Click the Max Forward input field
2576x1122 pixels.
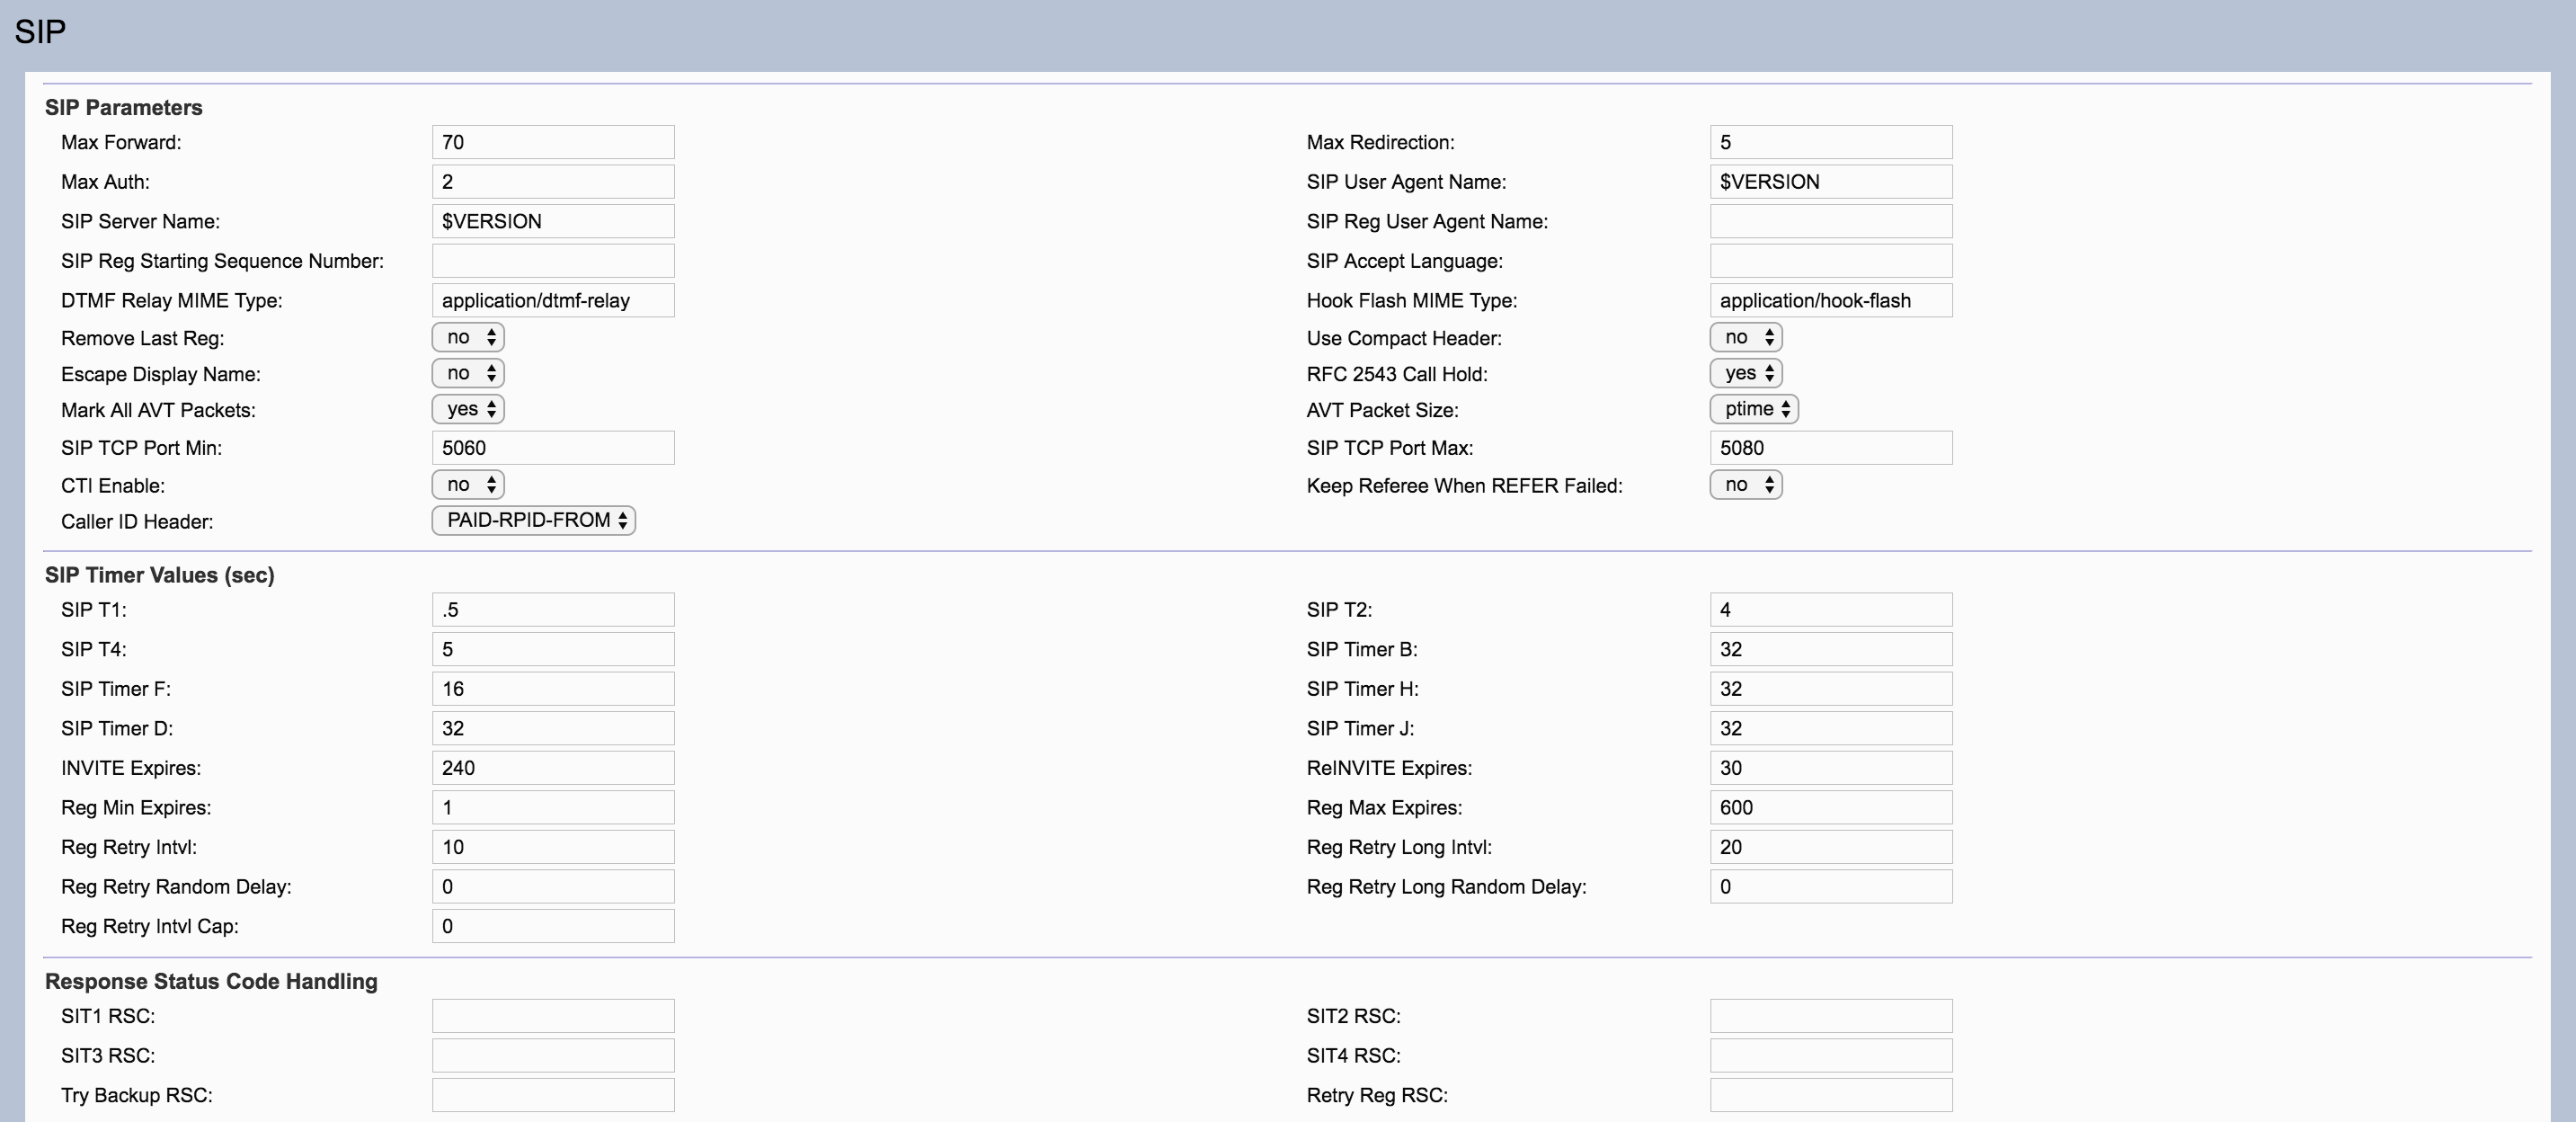pyautogui.click(x=553, y=142)
